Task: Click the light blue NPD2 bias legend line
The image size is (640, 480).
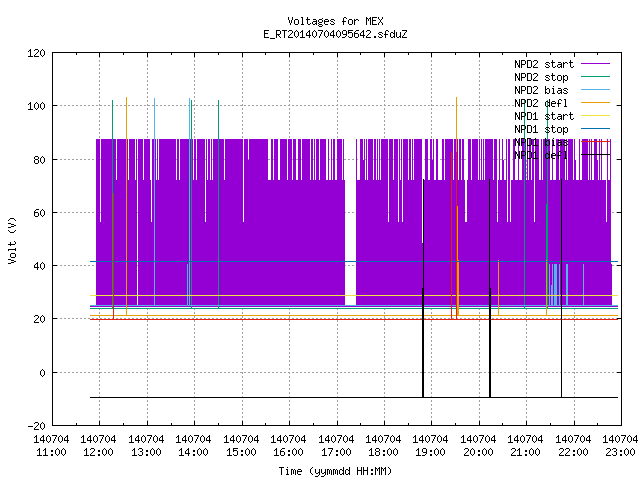Action: point(596,89)
